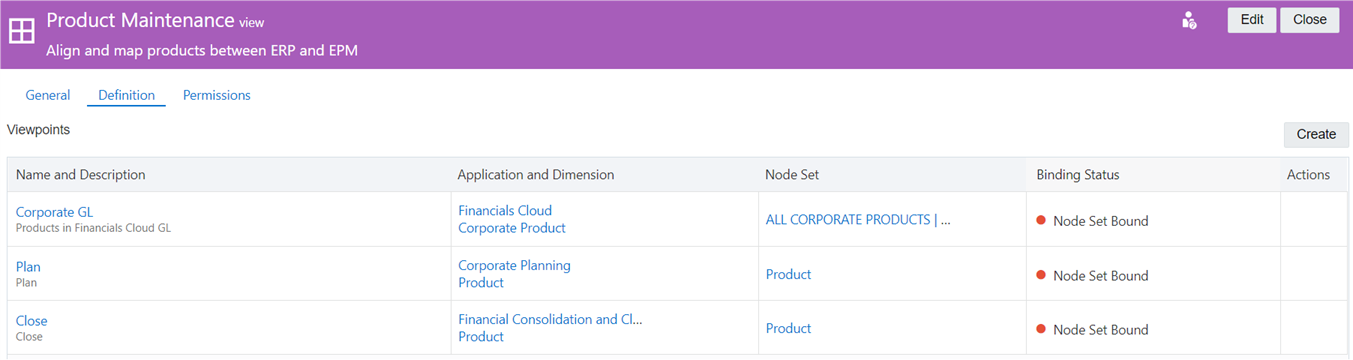
Task: Open the Product node set in Plan row
Action: tap(789, 274)
